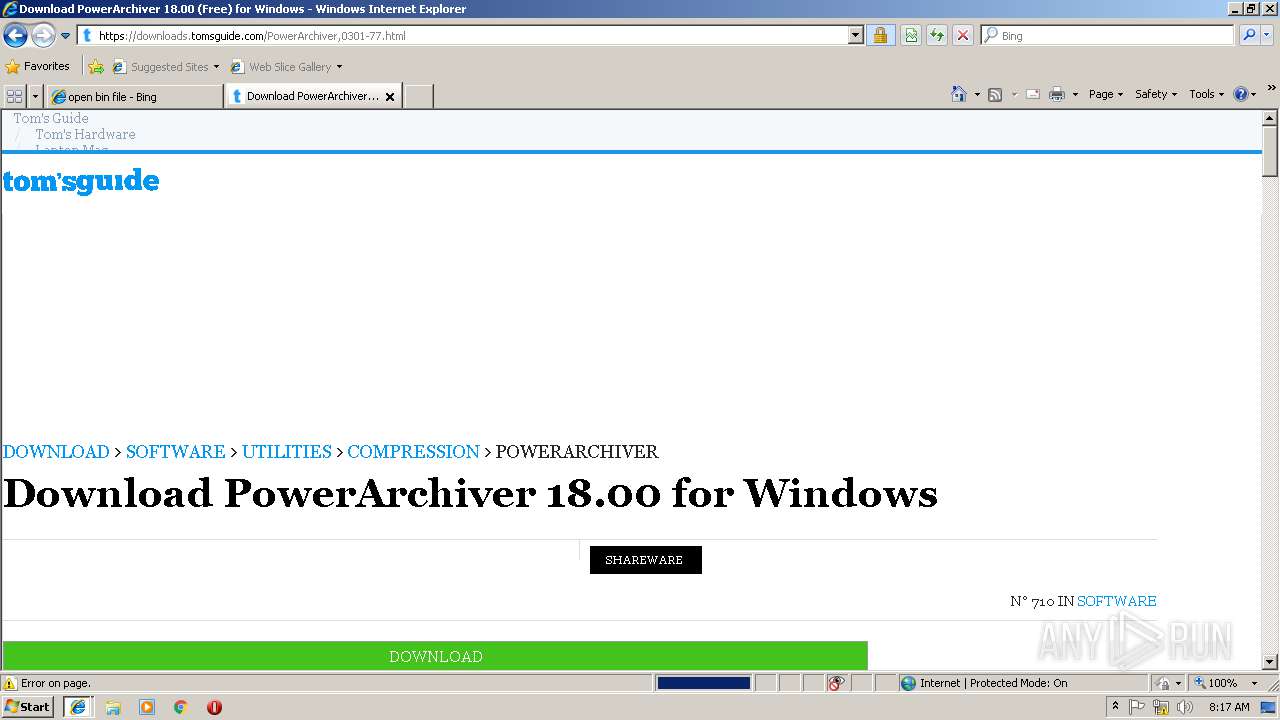The width and height of the screenshot is (1280, 720).
Task: Open the Windows Start menu
Action: [x=28, y=707]
